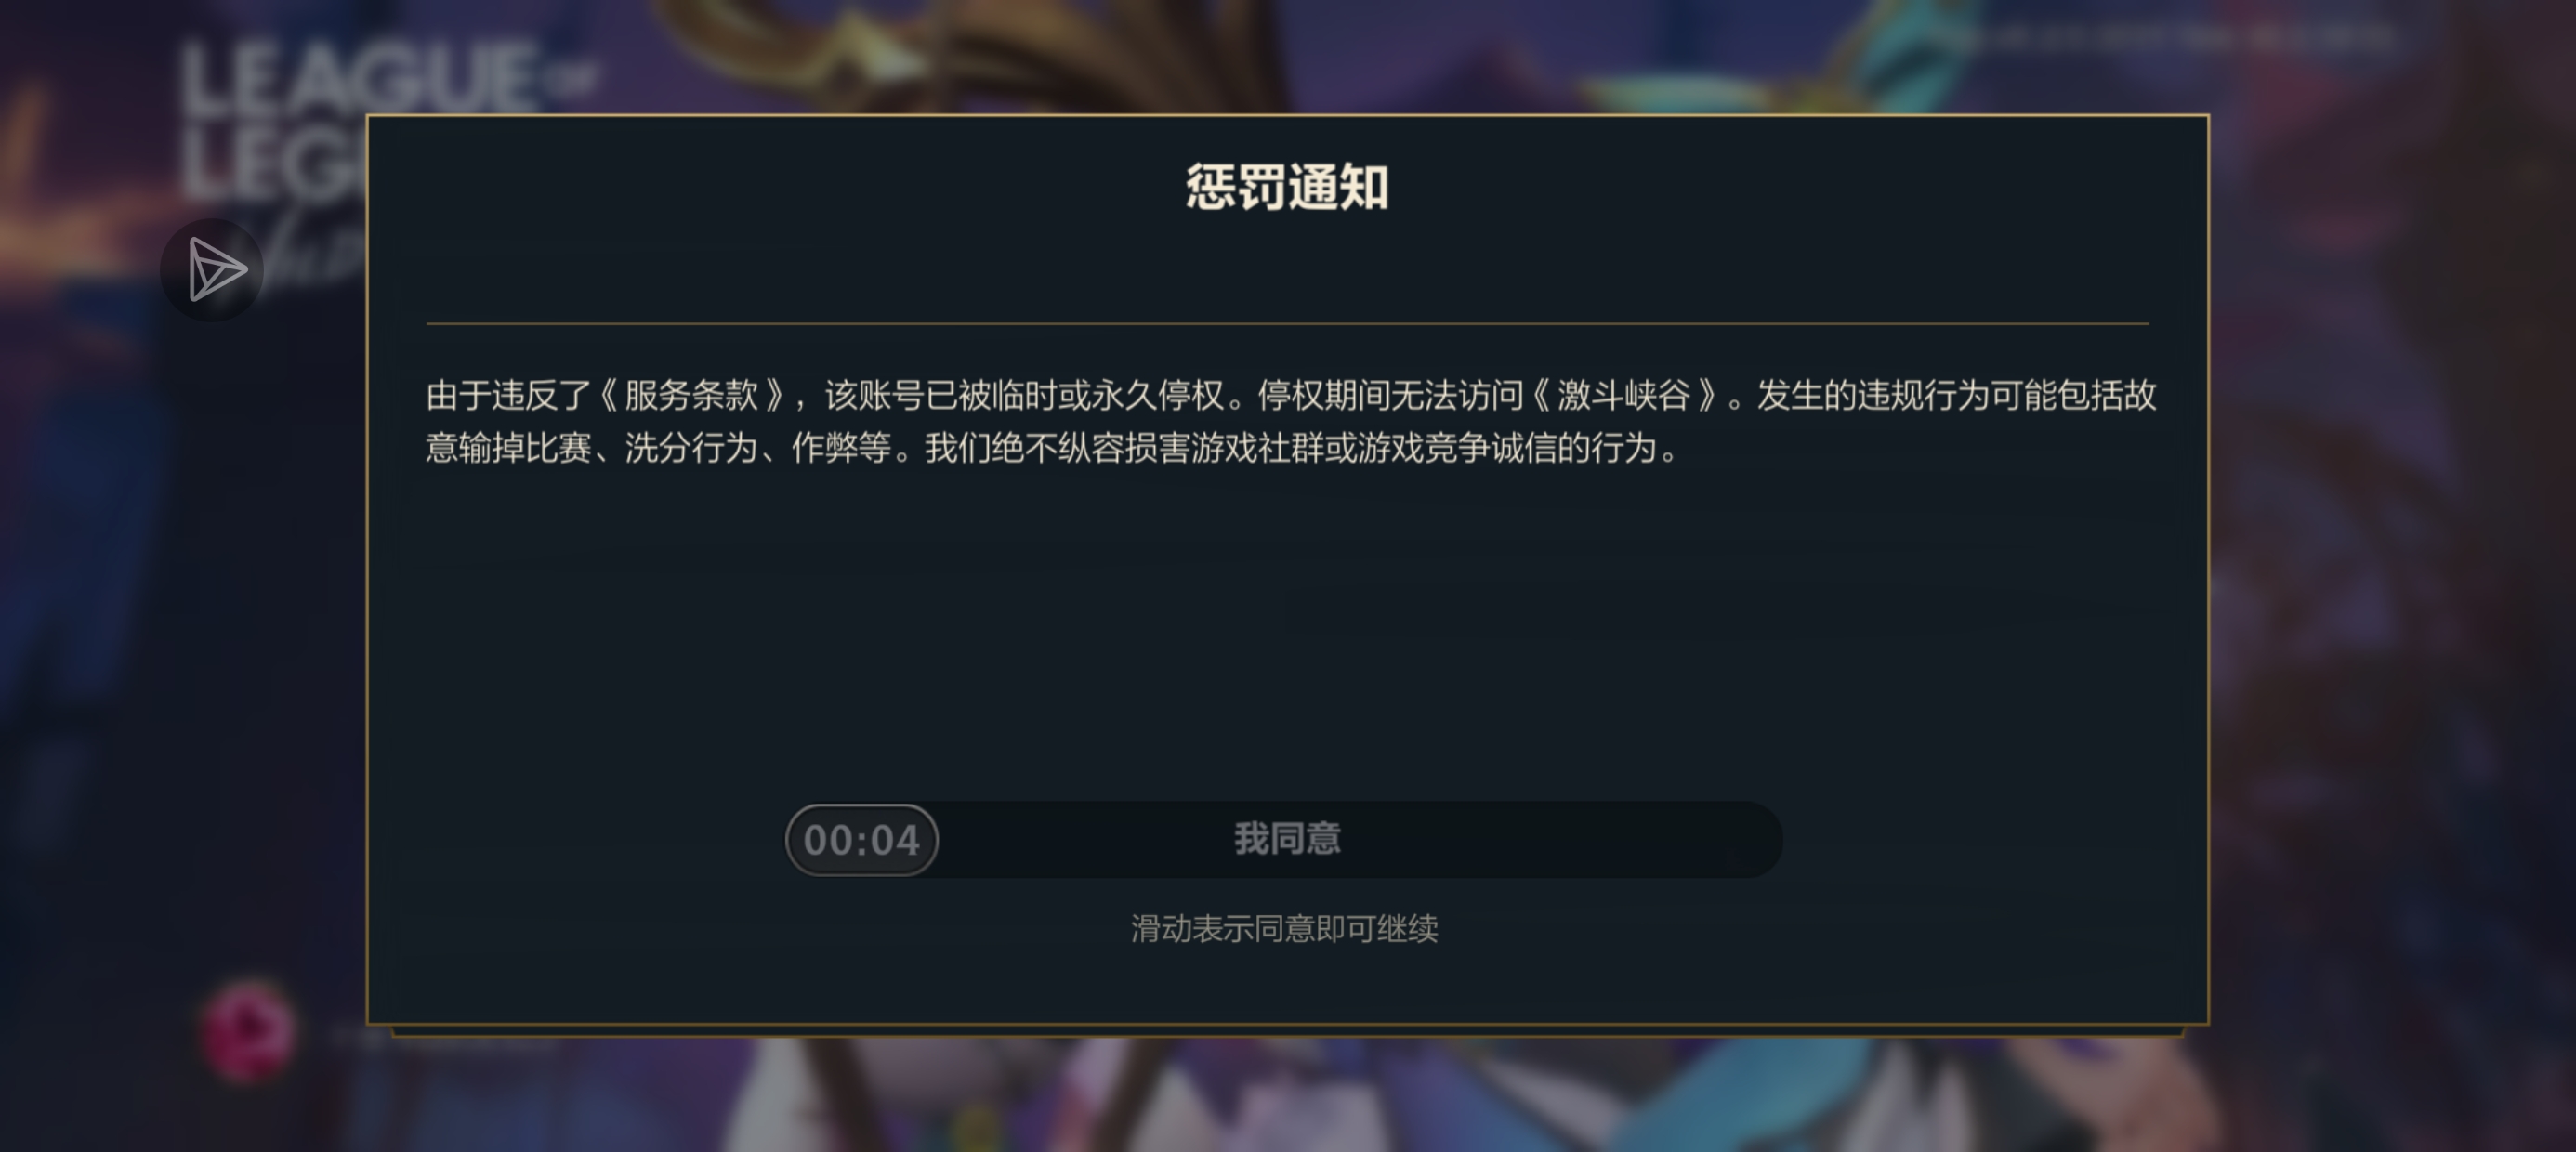Viewport: 2576px width, 1152px height.
Task: Click the 惩罚通知 dialog title
Action: click(1287, 188)
